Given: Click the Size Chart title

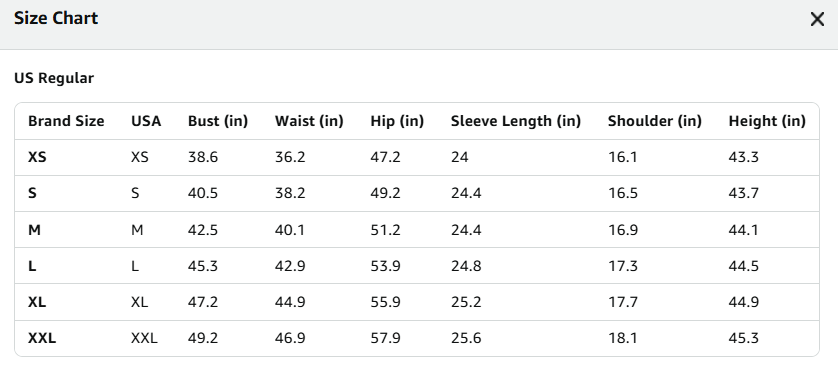Looking at the screenshot, I should (56, 18).
